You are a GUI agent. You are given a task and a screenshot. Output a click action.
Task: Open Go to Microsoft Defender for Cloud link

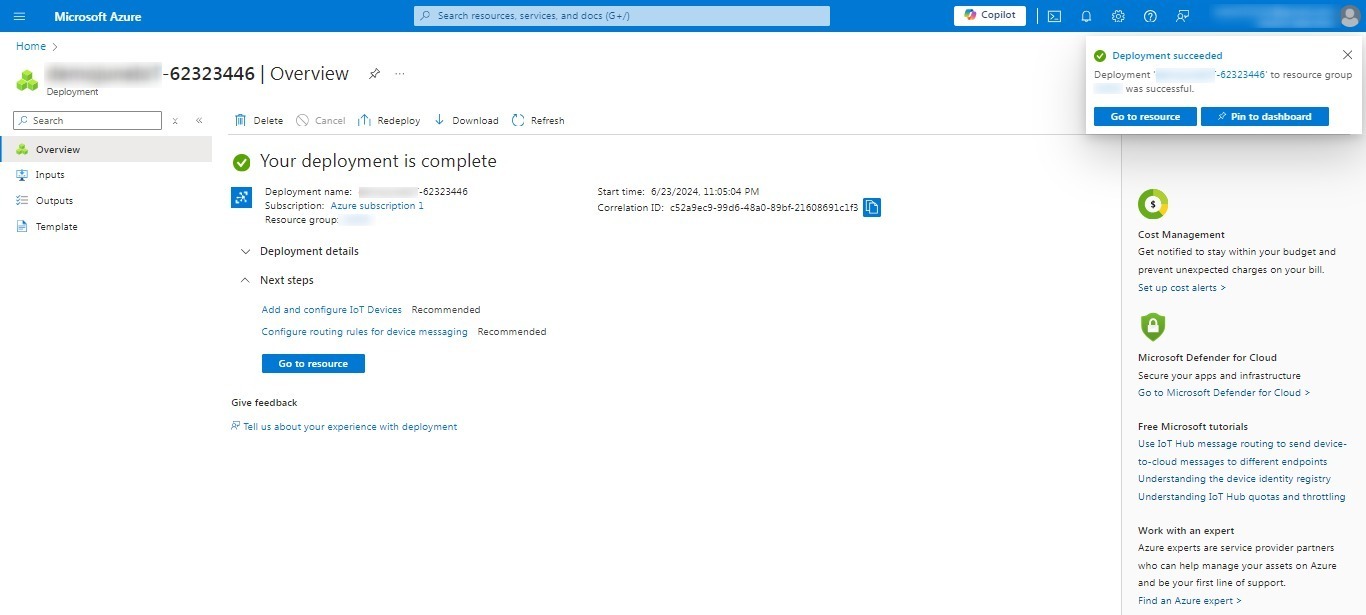click(1224, 393)
